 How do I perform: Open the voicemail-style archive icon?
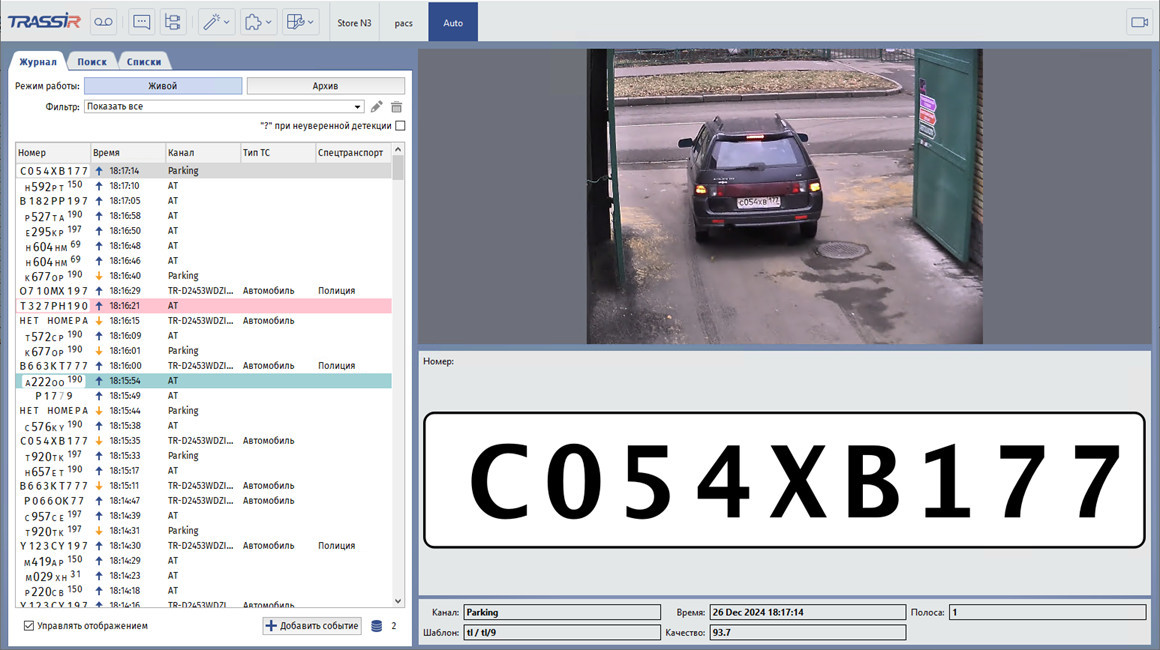[x=104, y=22]
